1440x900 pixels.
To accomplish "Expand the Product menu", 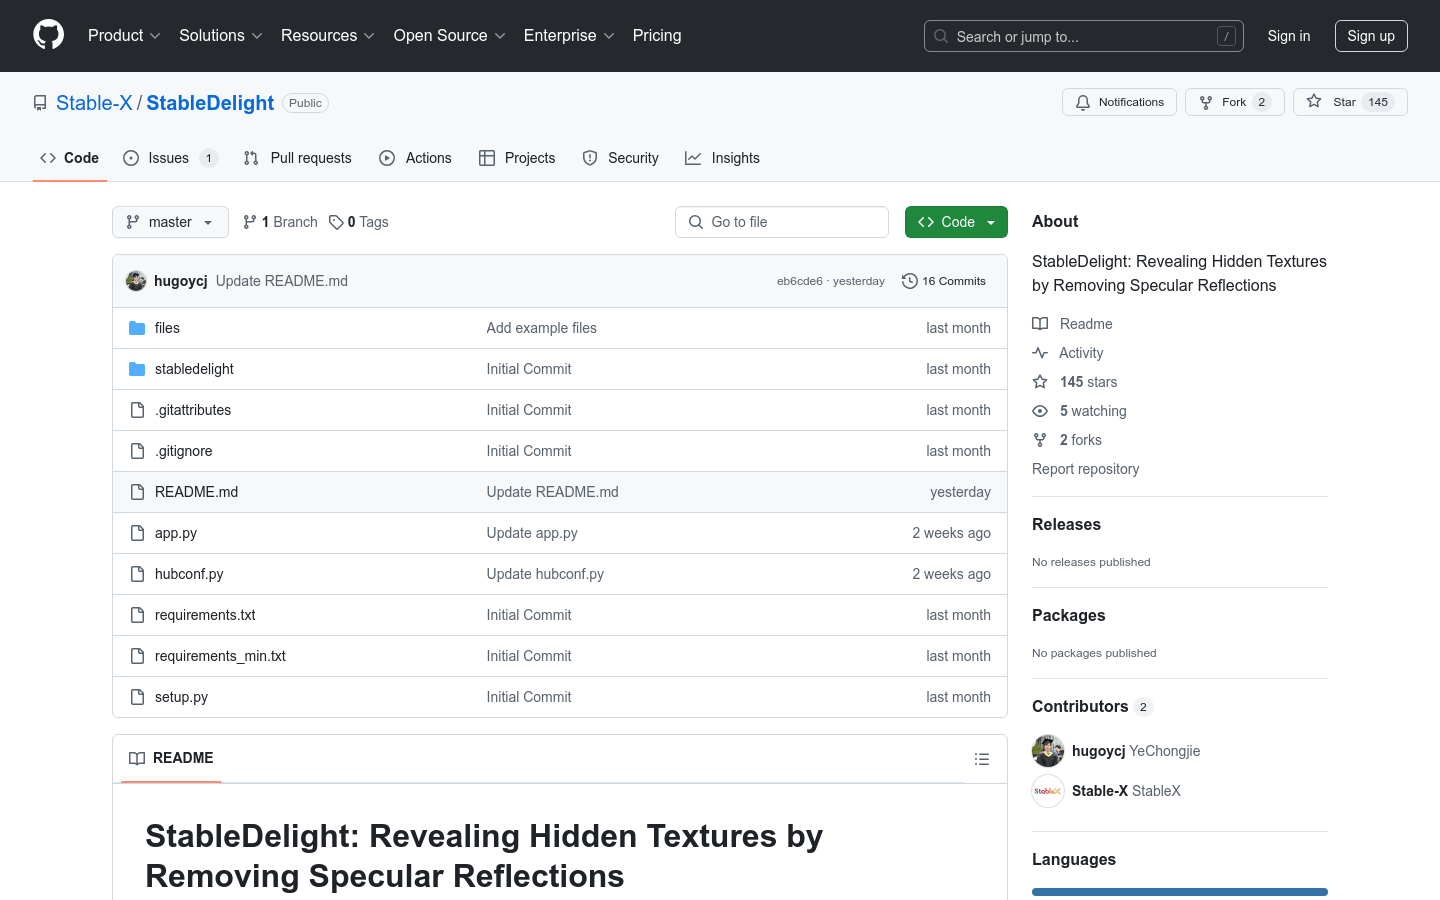I will 124,35.
